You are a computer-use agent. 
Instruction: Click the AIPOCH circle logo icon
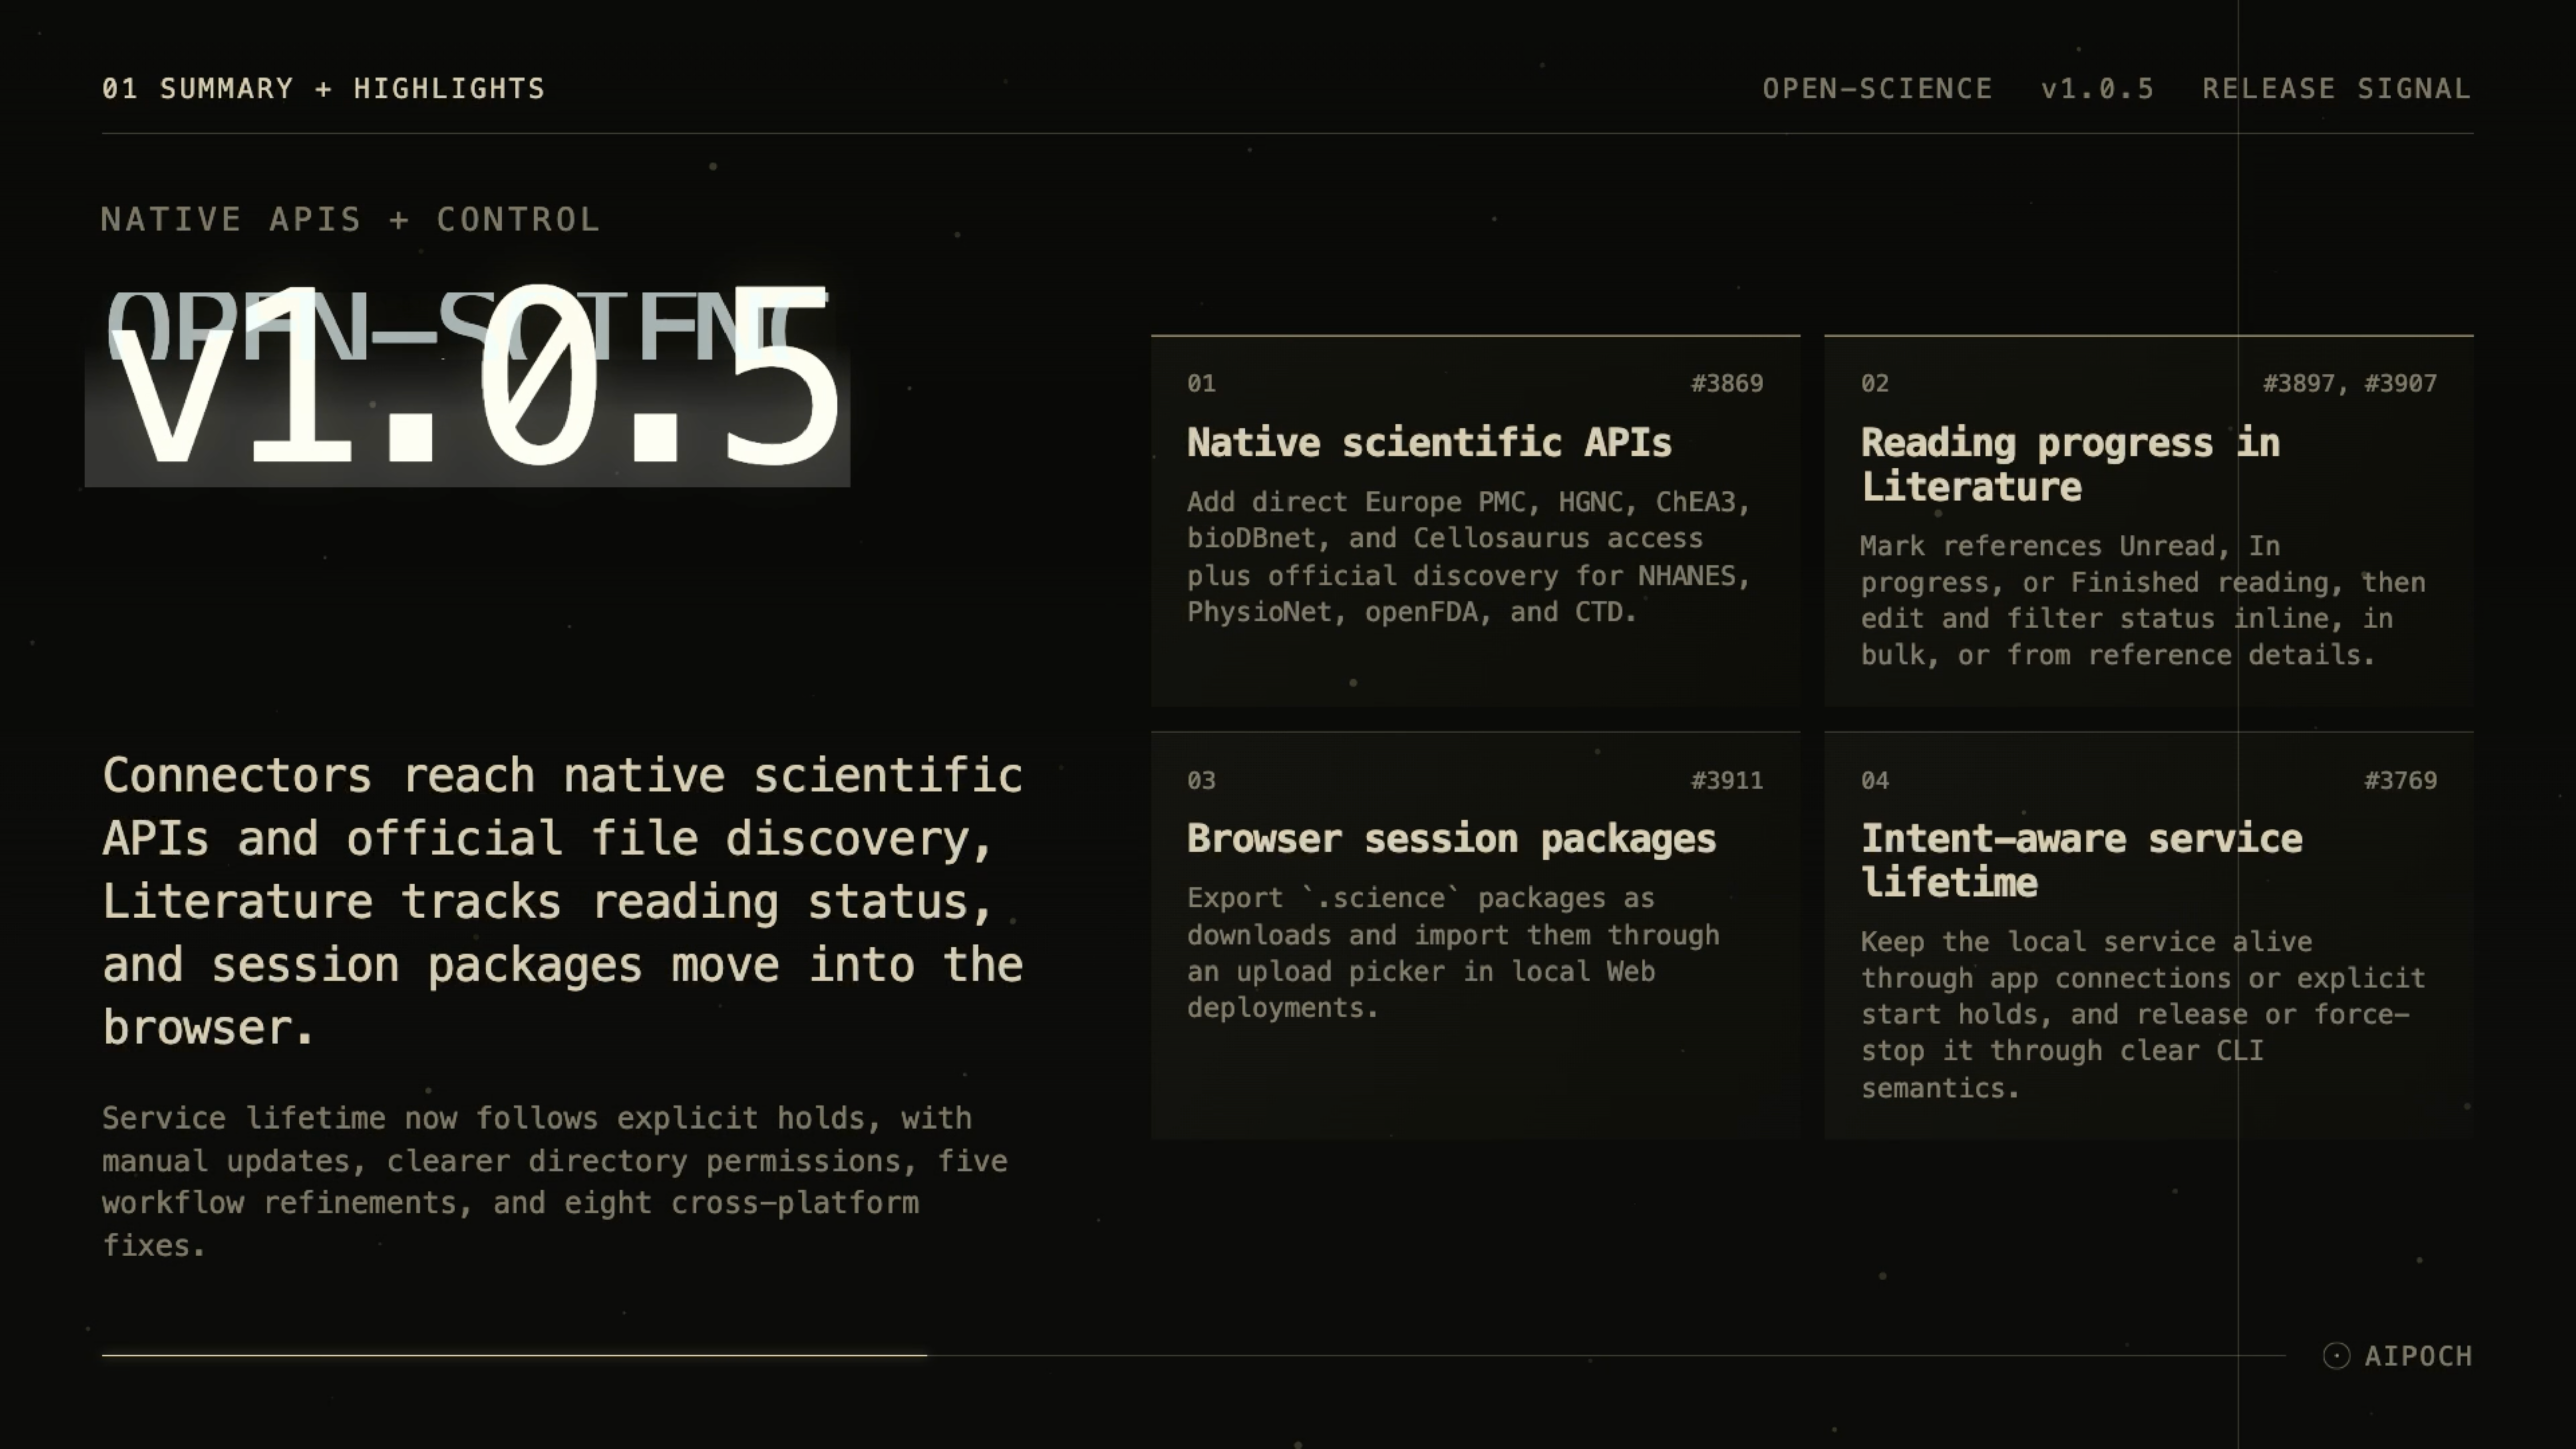tap(2336, 1355)
